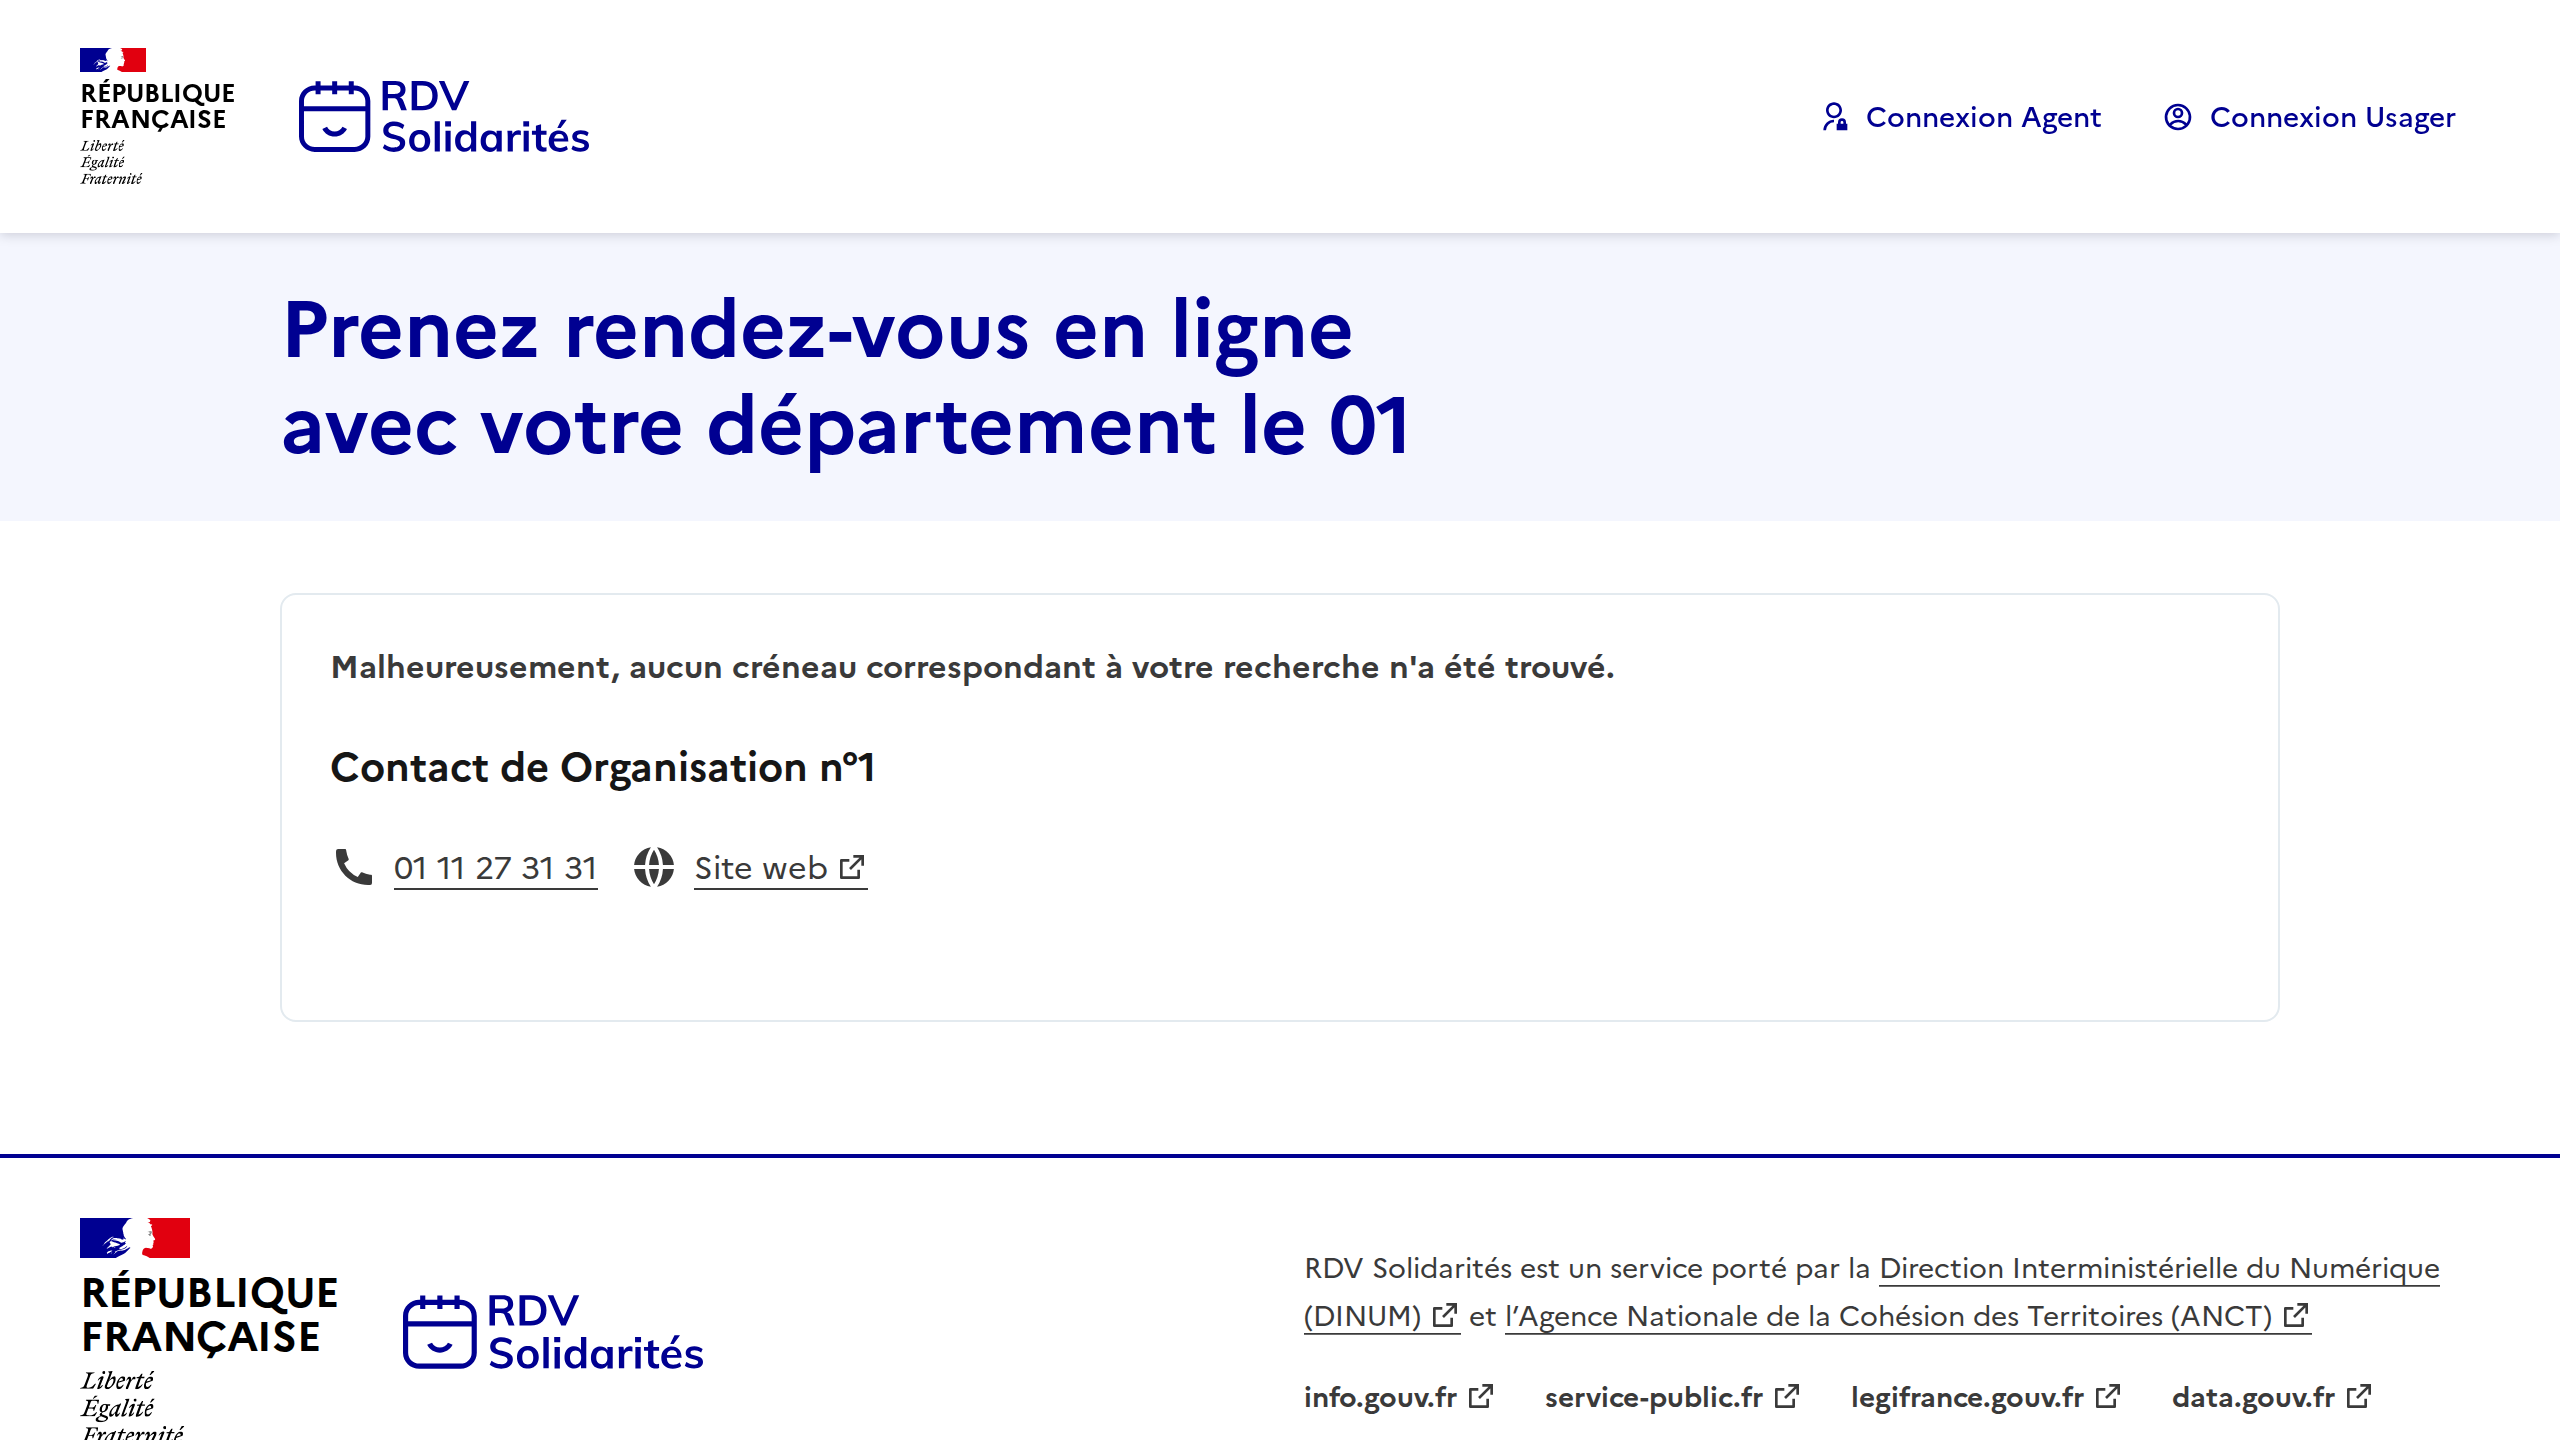Click the phone handset icon
This screenshot has height=1440, width=2560.
pyautogui.click(x=353, y=867)
